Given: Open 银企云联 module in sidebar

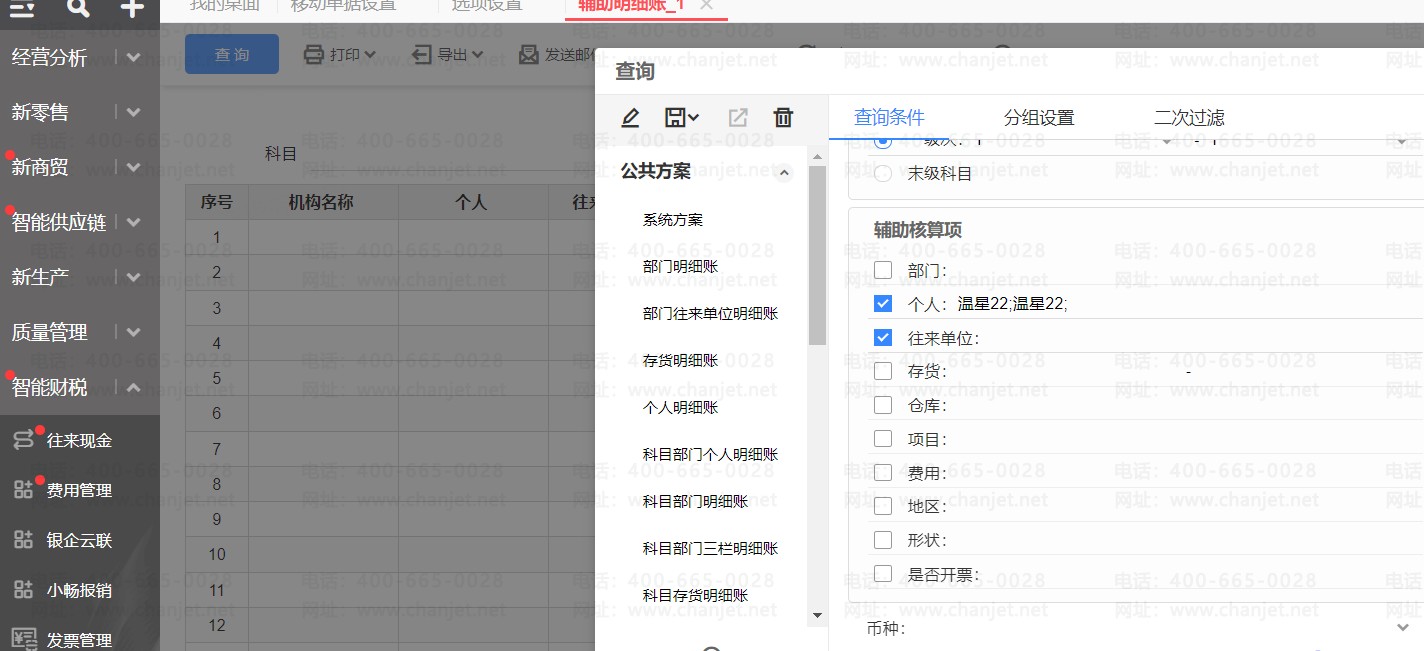Looking at the screenshot, I should tap(78, 541).
